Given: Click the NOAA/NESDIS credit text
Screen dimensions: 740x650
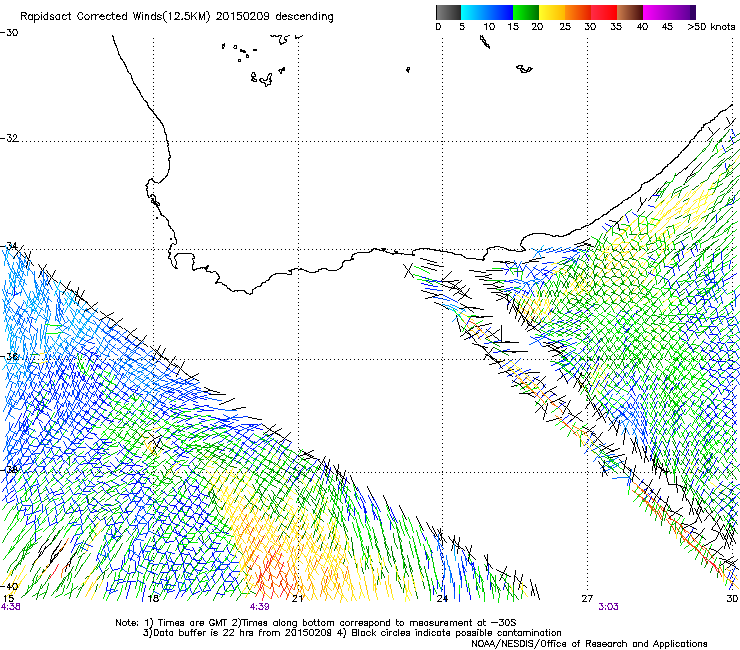Looking at the screenshot, I should click(x=589, y=644).
